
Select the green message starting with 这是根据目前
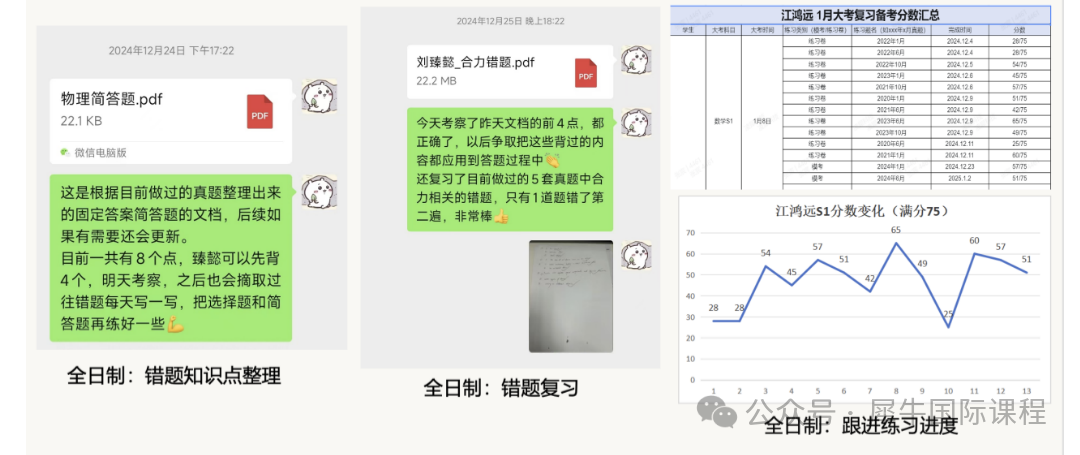point(170,258)
